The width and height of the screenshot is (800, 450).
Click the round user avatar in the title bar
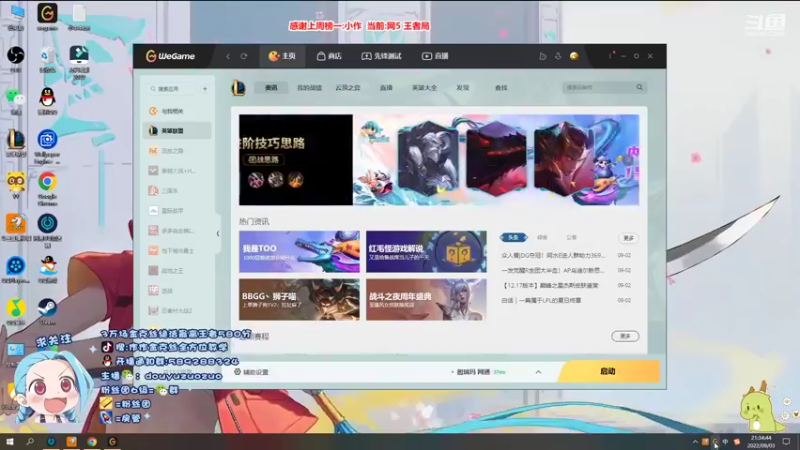click(574, 56)
